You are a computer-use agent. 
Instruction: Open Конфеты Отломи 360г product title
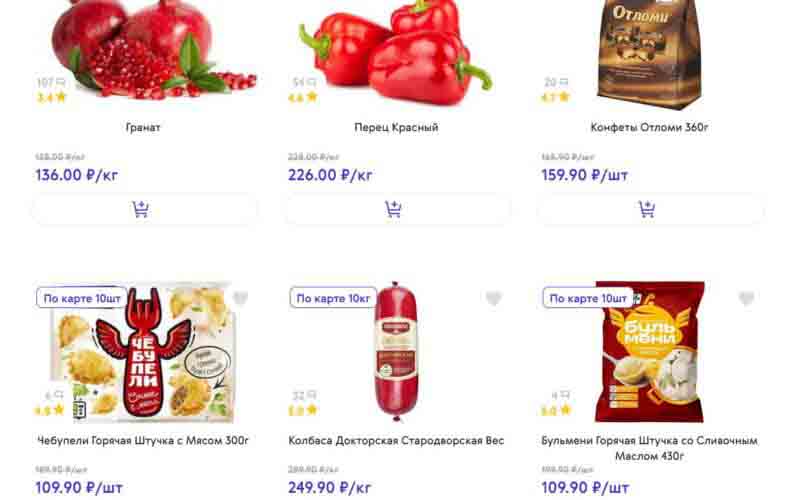coord(649,128)
